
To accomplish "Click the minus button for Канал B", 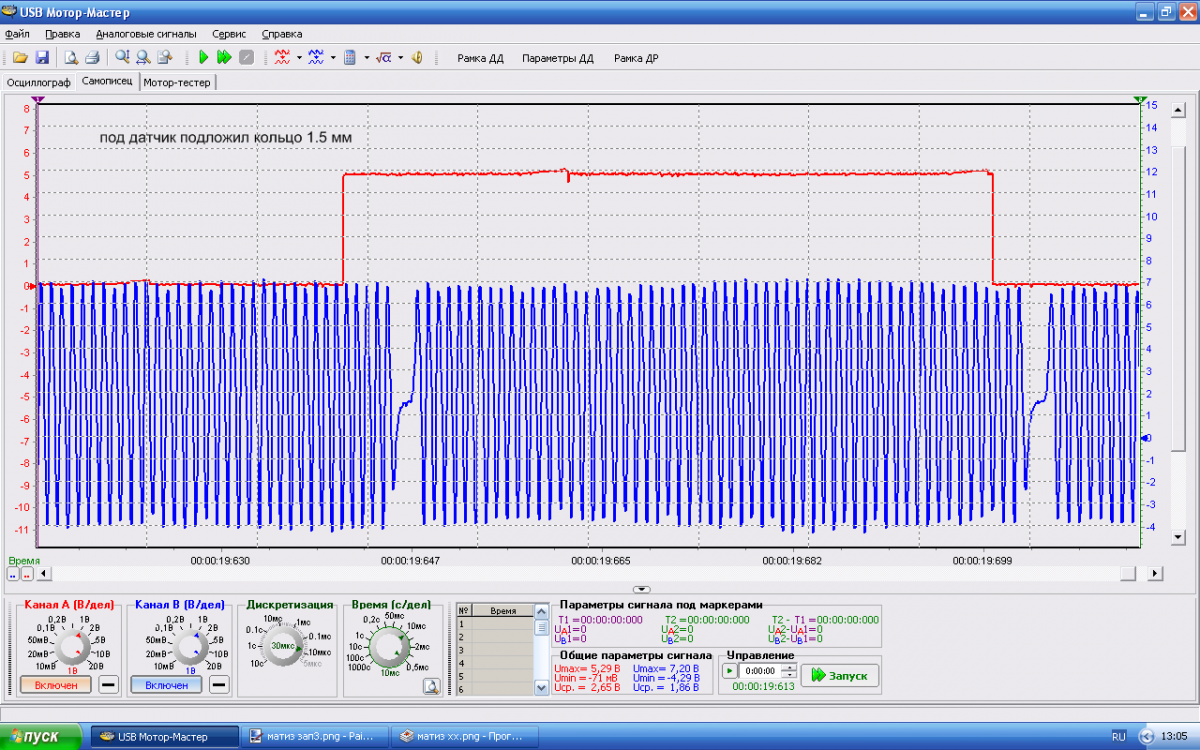I will [x=218, y=685].
